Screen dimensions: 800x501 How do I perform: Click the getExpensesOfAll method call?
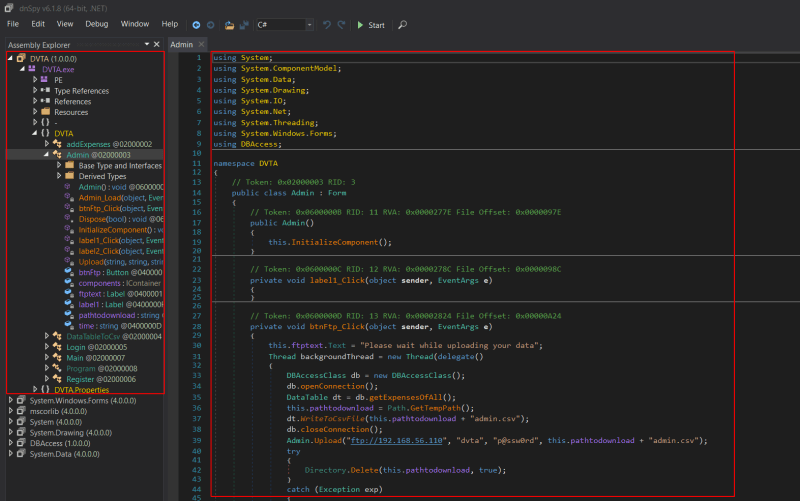point(405,397)
